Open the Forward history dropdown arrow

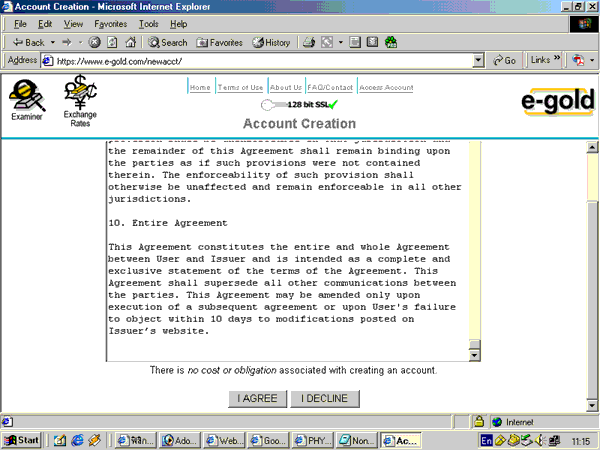point(80,42)
